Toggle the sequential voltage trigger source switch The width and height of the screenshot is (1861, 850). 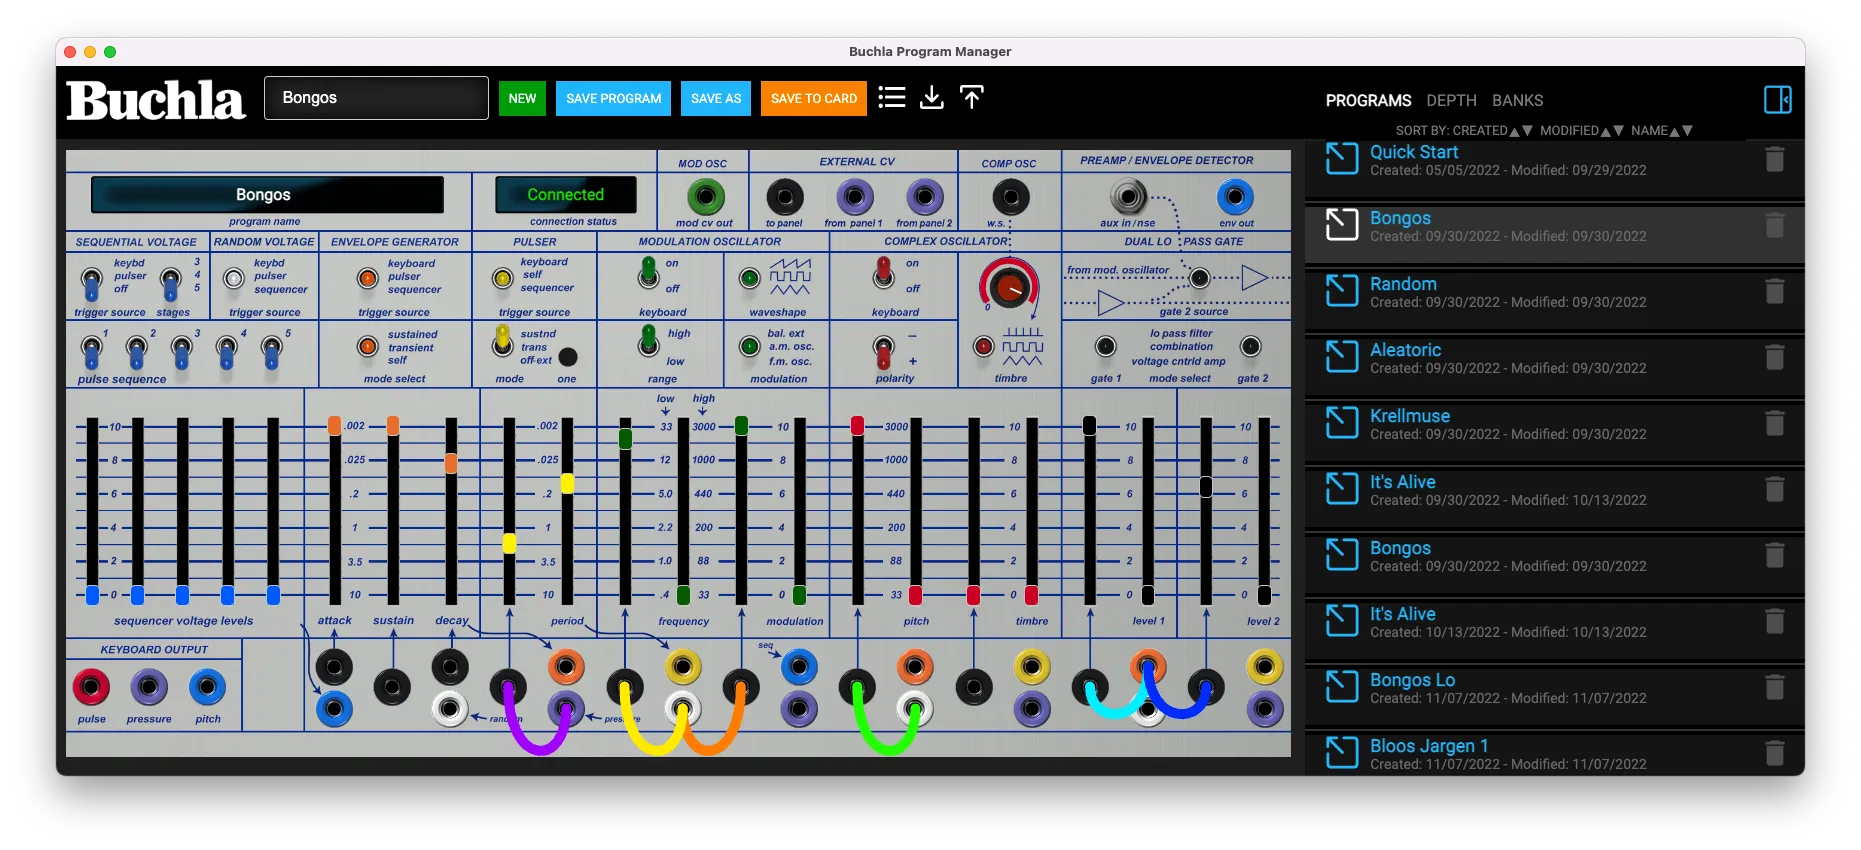[91, 284]
